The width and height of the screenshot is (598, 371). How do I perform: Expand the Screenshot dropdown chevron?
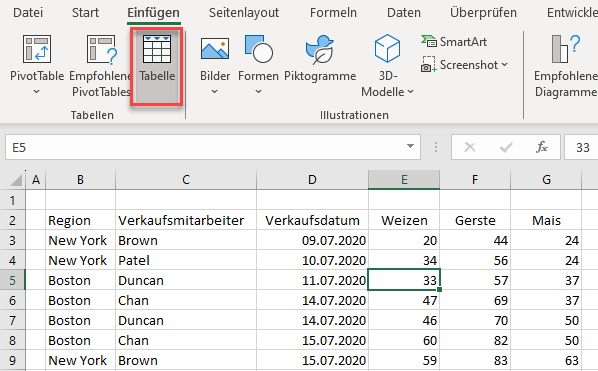point(505,65)
